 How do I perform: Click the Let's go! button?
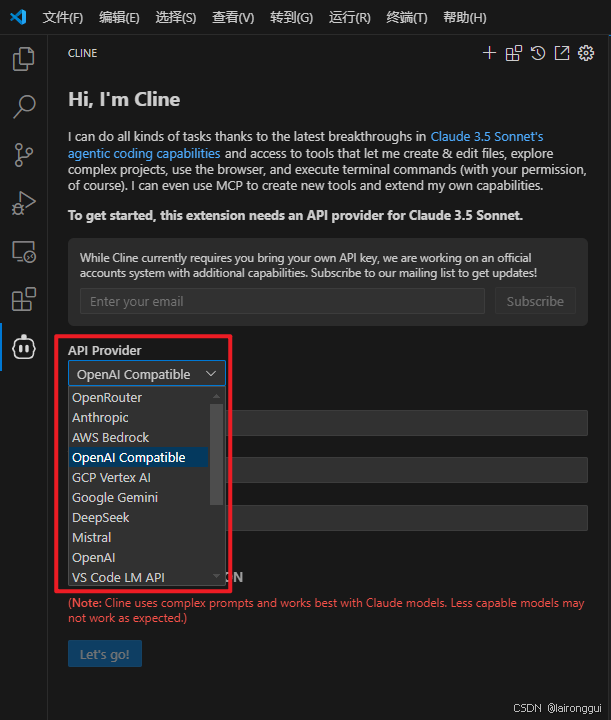point(105,653)
